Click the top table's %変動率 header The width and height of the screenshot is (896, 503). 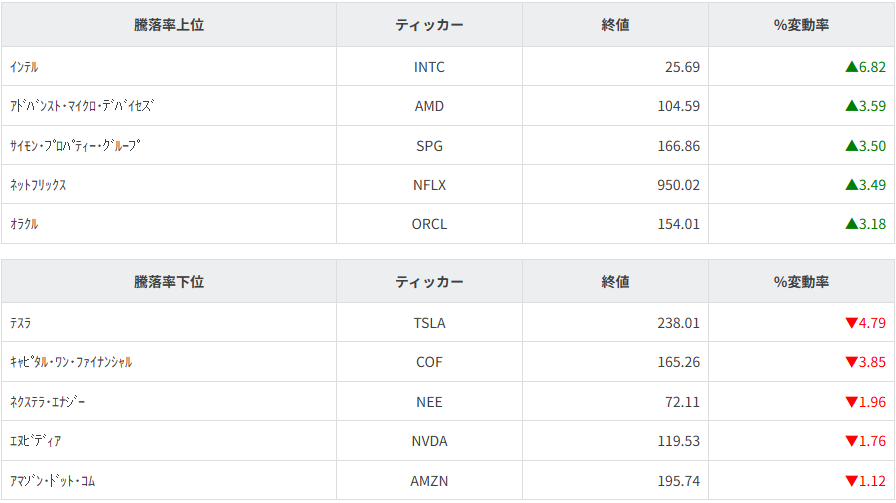pos(801,25)
